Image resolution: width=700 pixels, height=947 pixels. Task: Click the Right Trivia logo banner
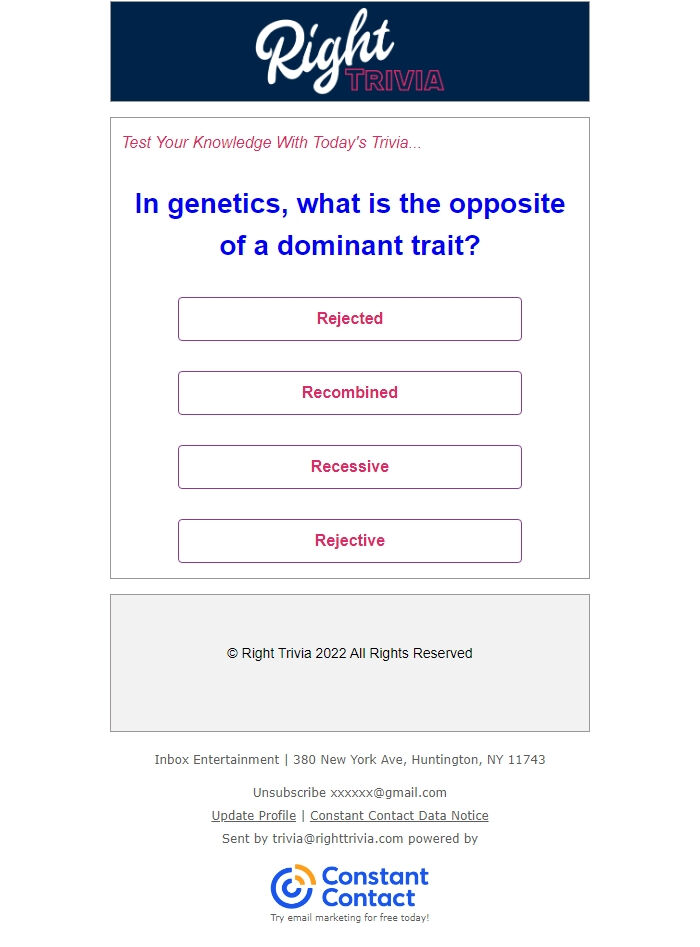pyautogui.click(x=350, y=51)
